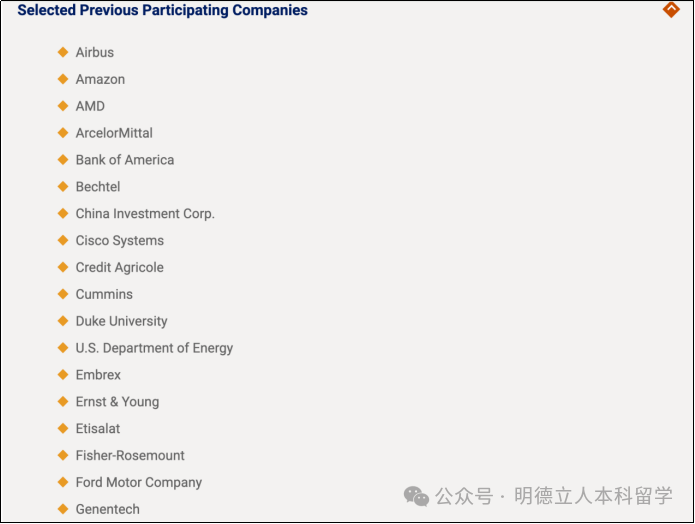Click the WeChat logo icon in watermark

(x=416, y=496)
